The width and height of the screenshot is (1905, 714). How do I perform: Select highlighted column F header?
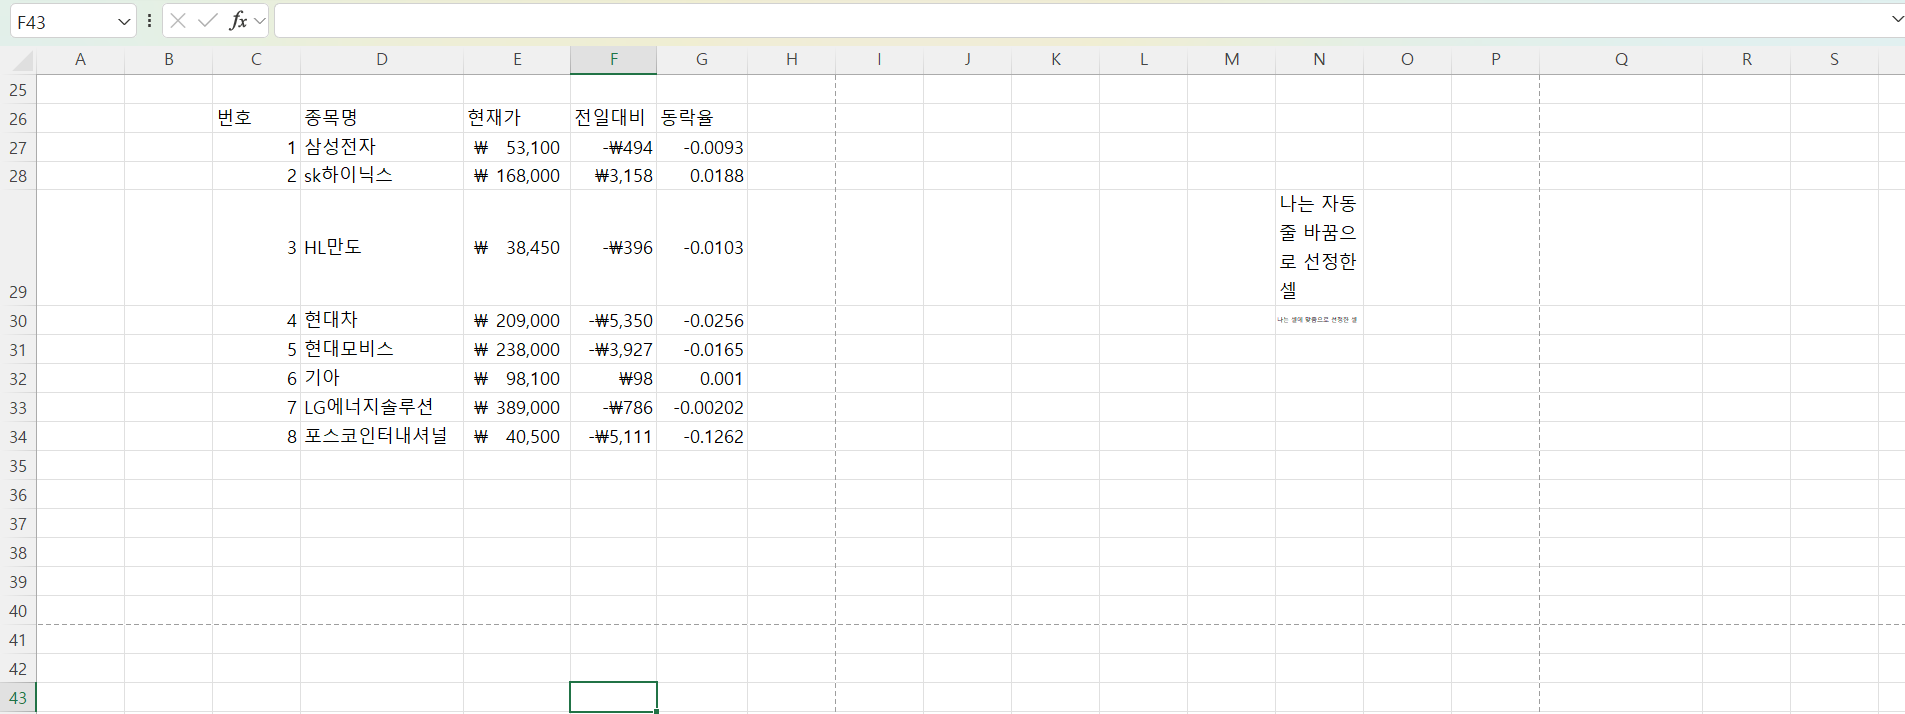[x=614, y=59]
